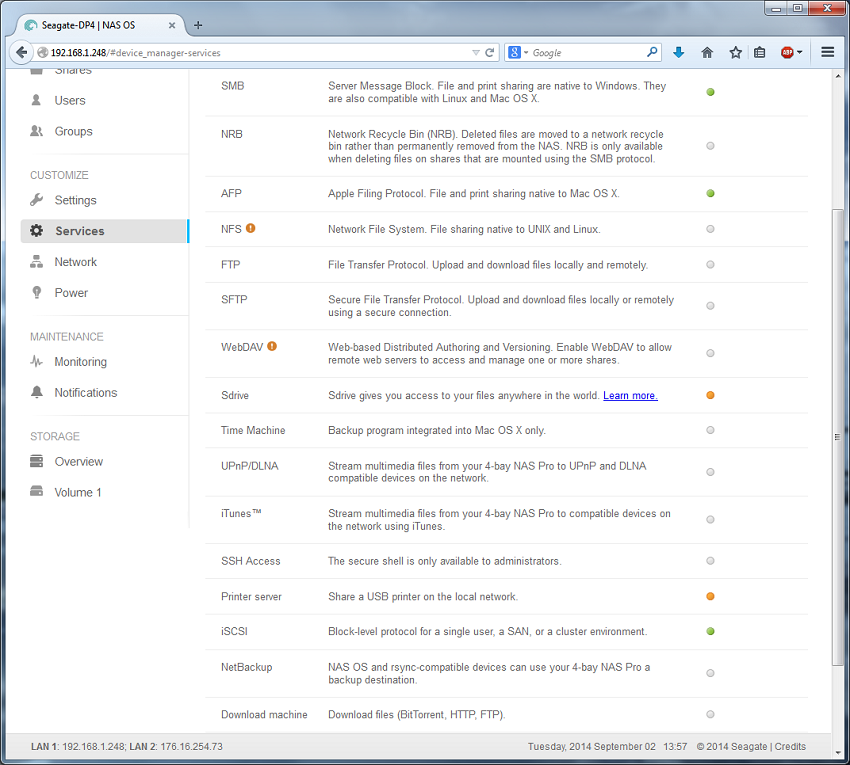Viewport: 850px width, 765px height.
Task: Focus the Google search box
Action: tap(588, 53)
